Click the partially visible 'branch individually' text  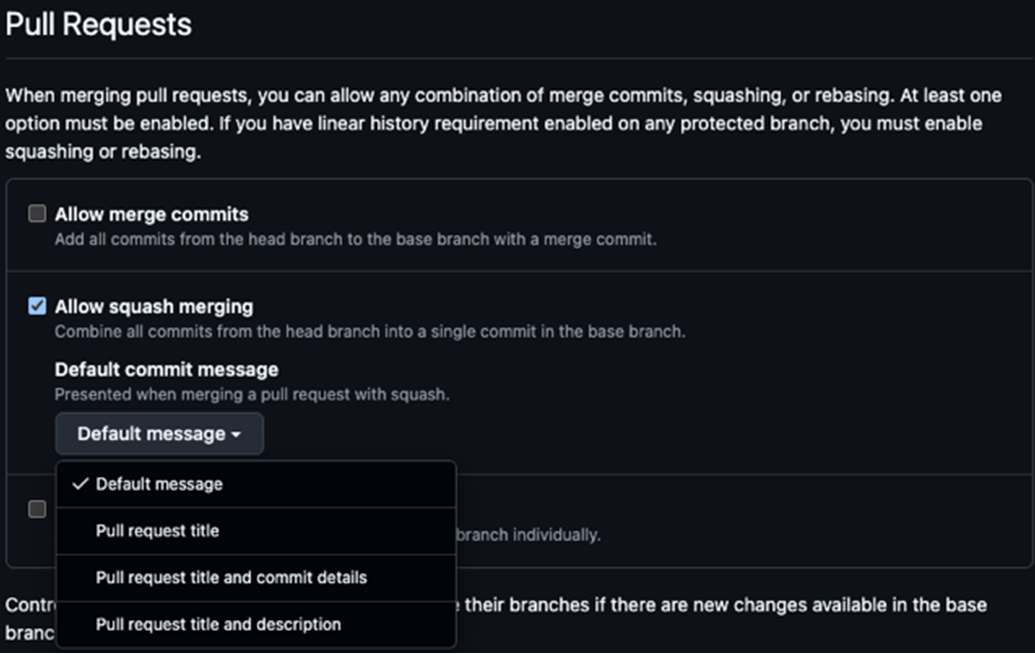point(528,535)
